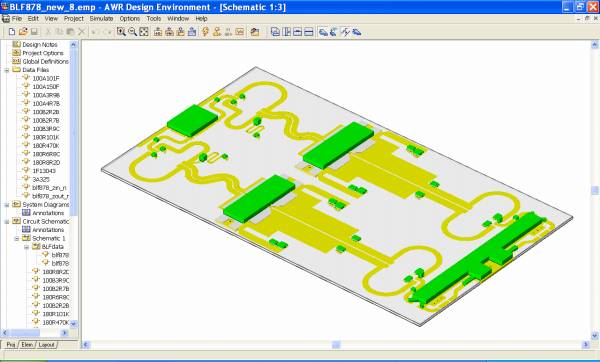The width and height of the screenshot is (600, 362).
Task: Click the View All fit icon
Action: pyautogui.click(x=144, y=32)
